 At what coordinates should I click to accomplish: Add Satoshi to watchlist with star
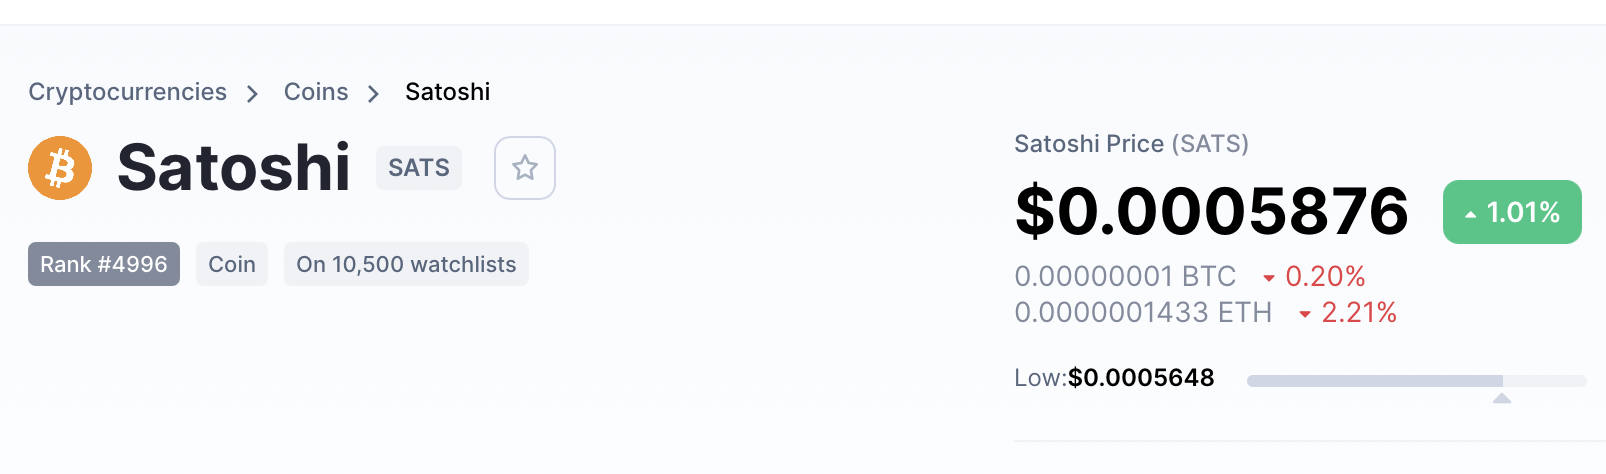point(525,168)
